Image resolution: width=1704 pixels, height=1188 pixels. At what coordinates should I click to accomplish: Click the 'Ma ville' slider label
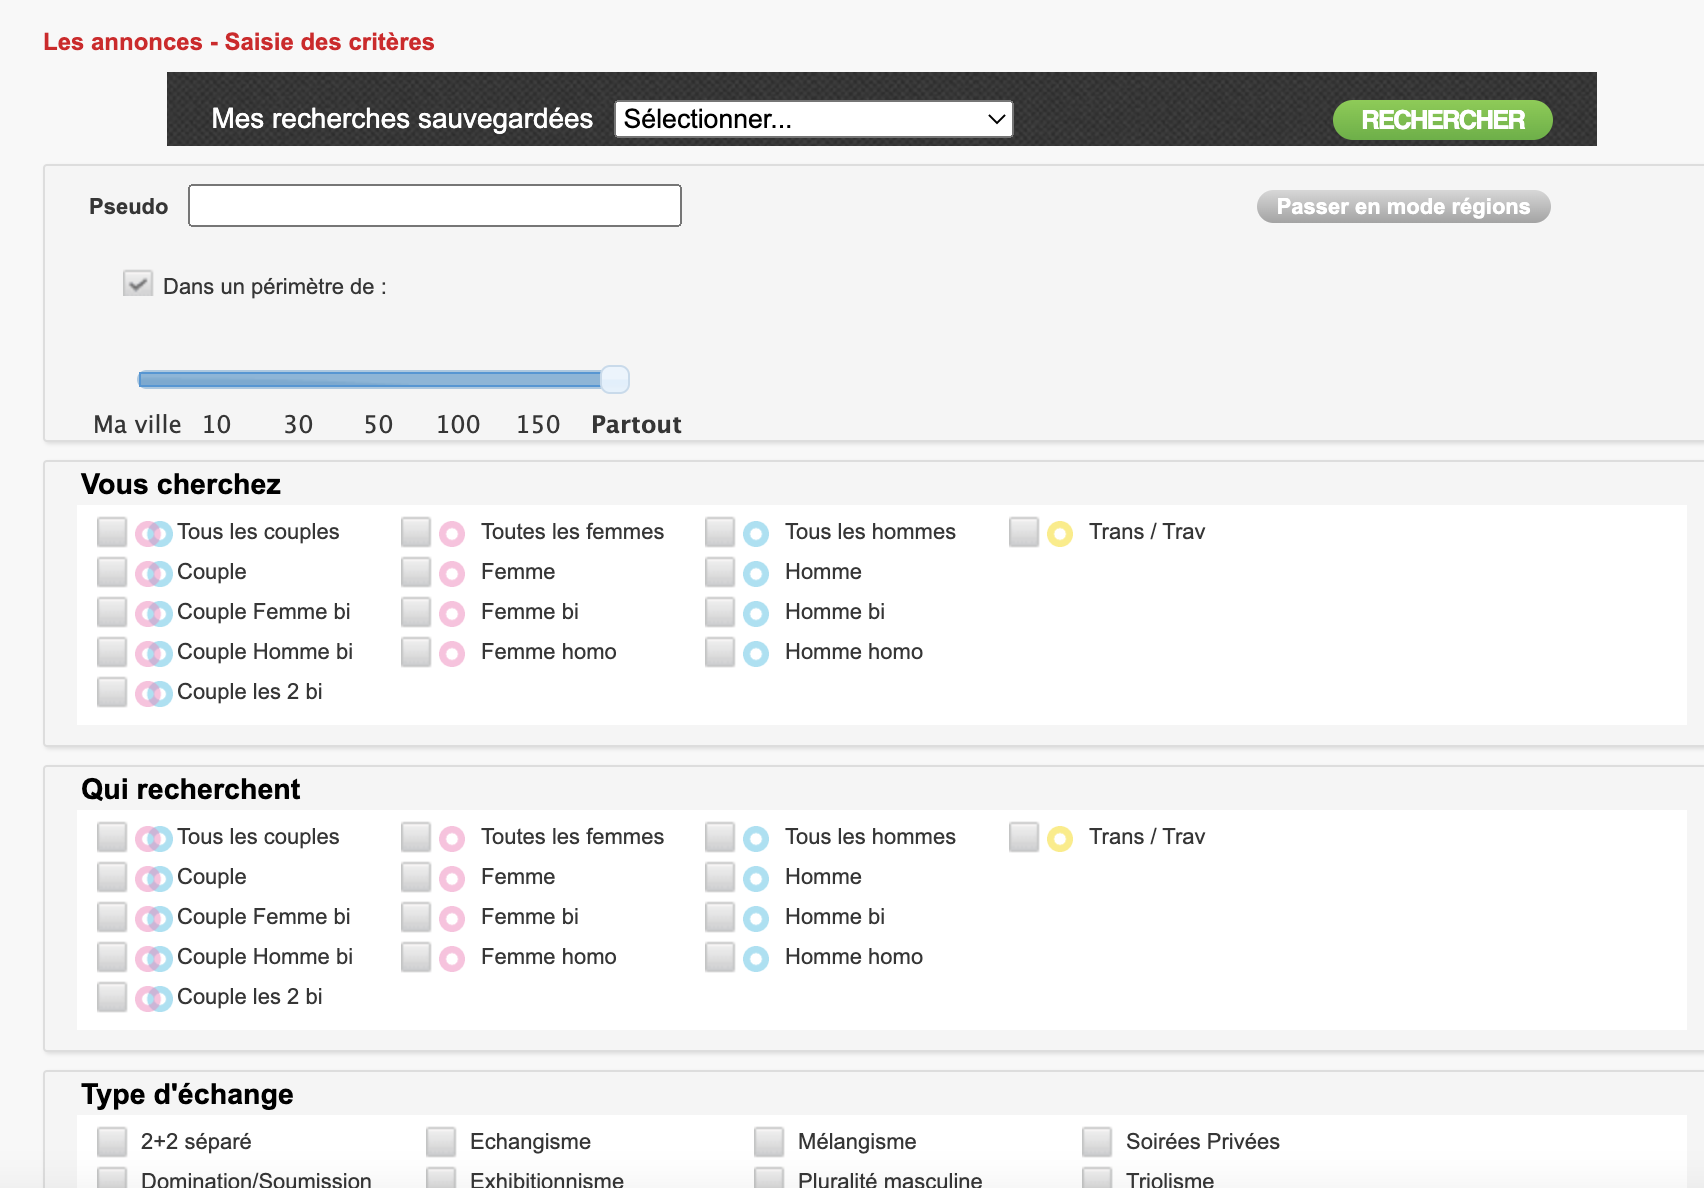click(x=137, y=425)
